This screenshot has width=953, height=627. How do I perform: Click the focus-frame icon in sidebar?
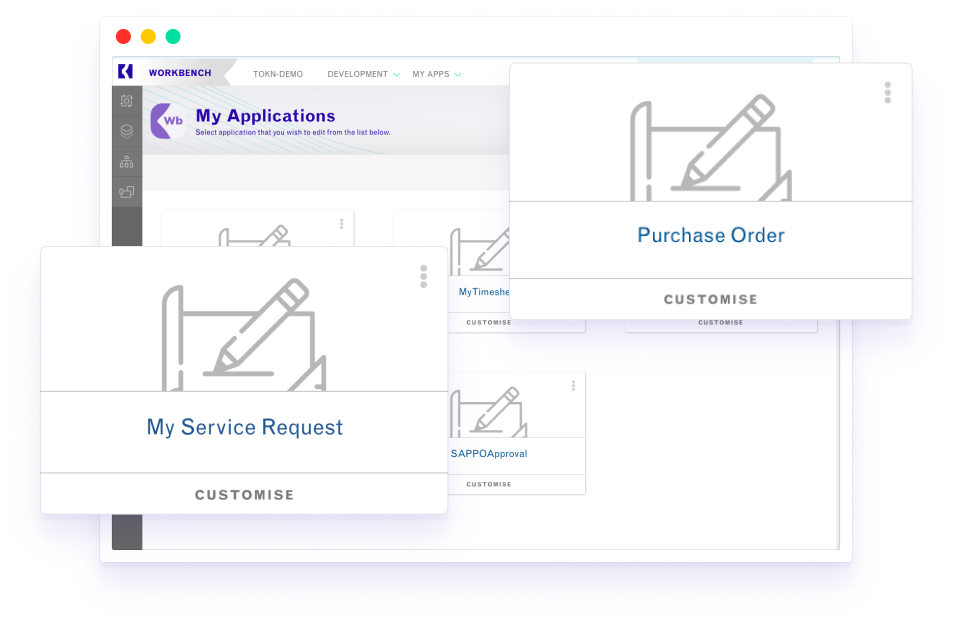coord(126,101)
